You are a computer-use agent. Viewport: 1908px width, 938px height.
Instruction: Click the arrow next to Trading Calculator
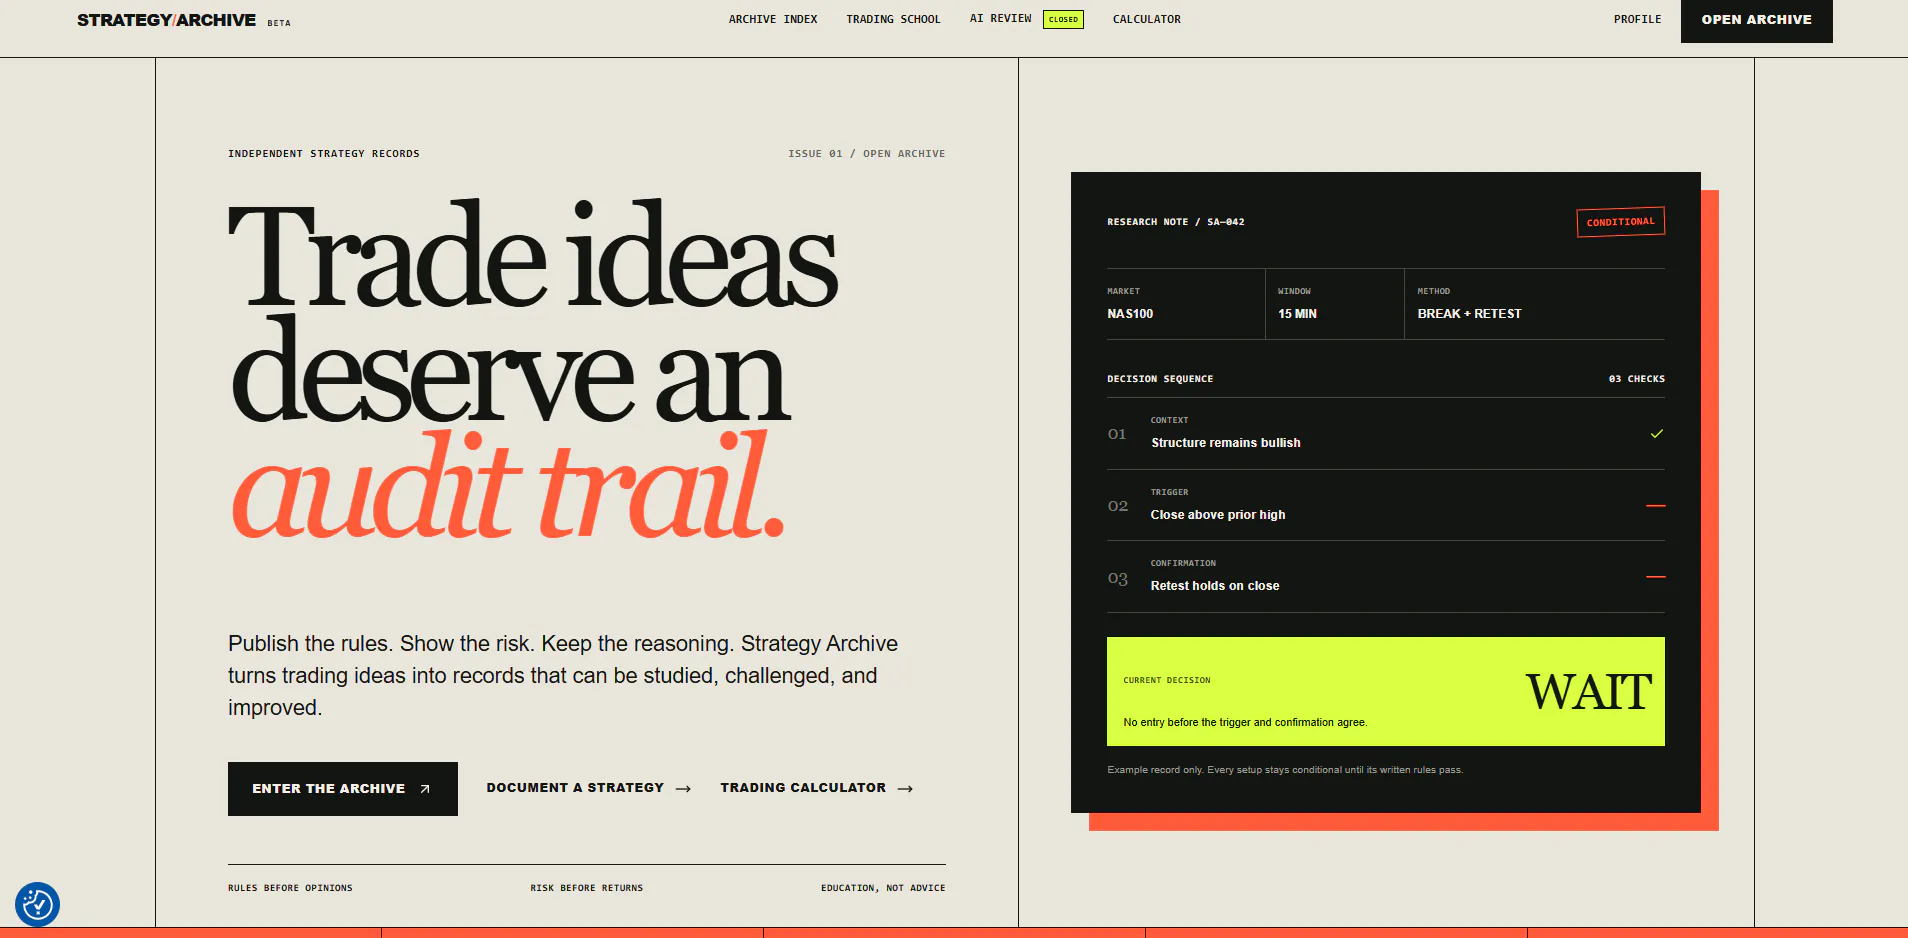[x=905, y=789]
